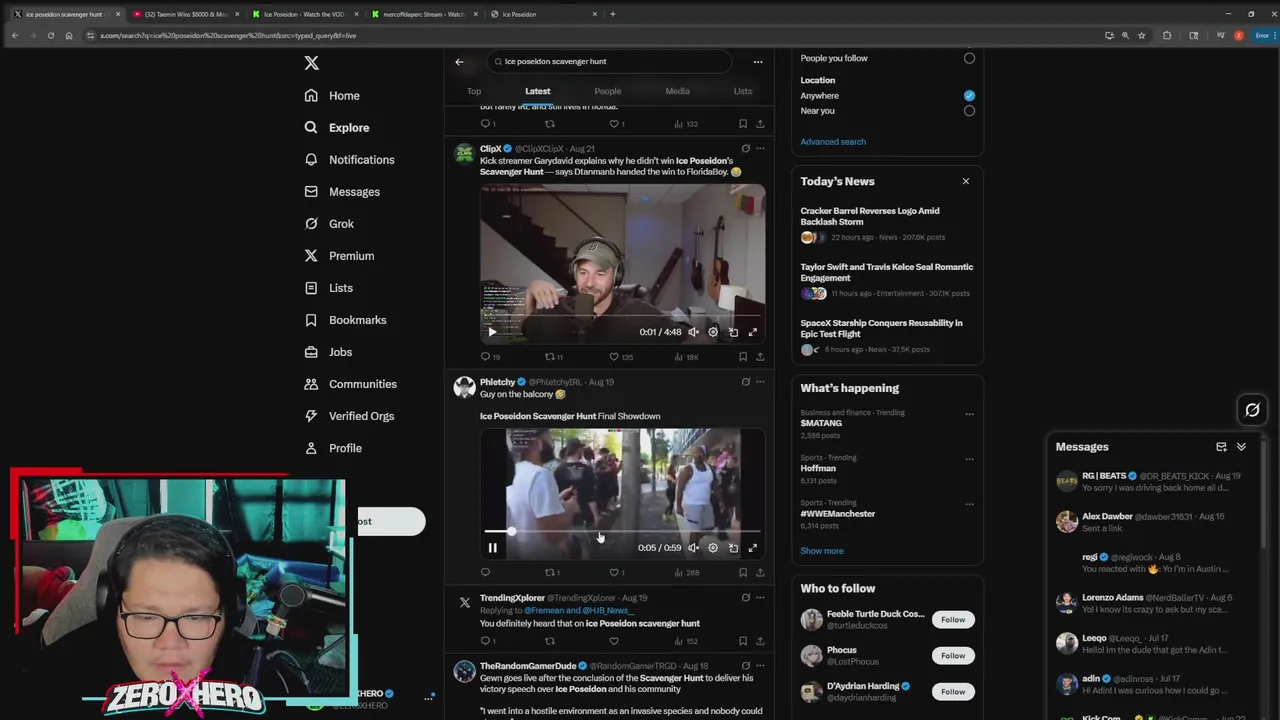Open Communities in the sidebar
Screen dimensions: 1280x720
[x=351, y=384]
